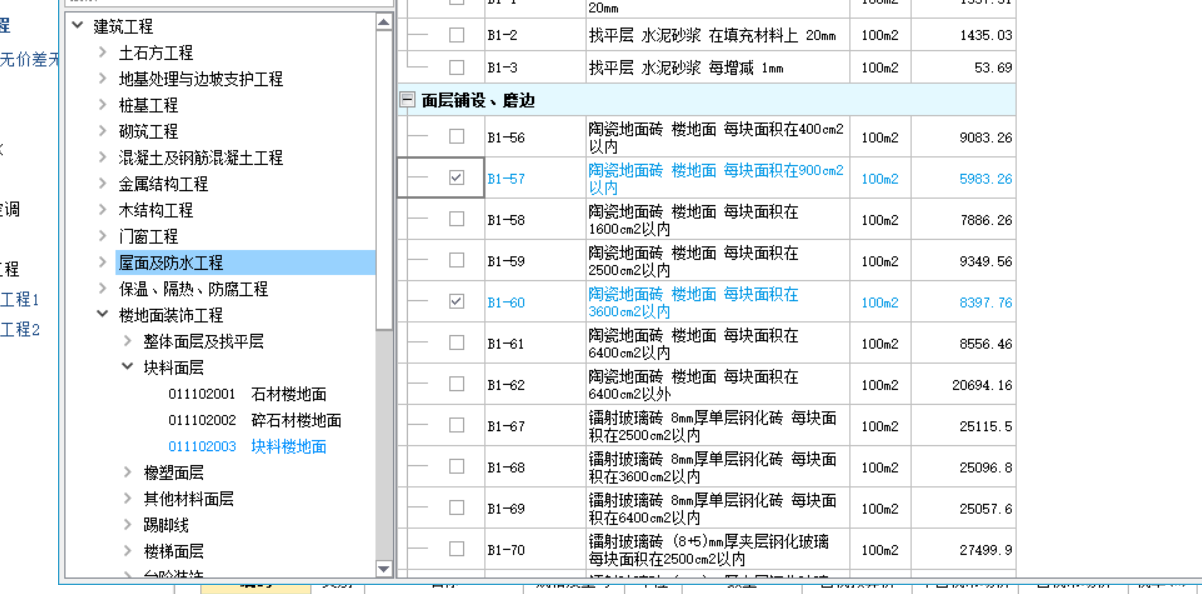1202x594 pixels.
Task: Expand the 砌筑工程 node
Action: coord(102,131)
